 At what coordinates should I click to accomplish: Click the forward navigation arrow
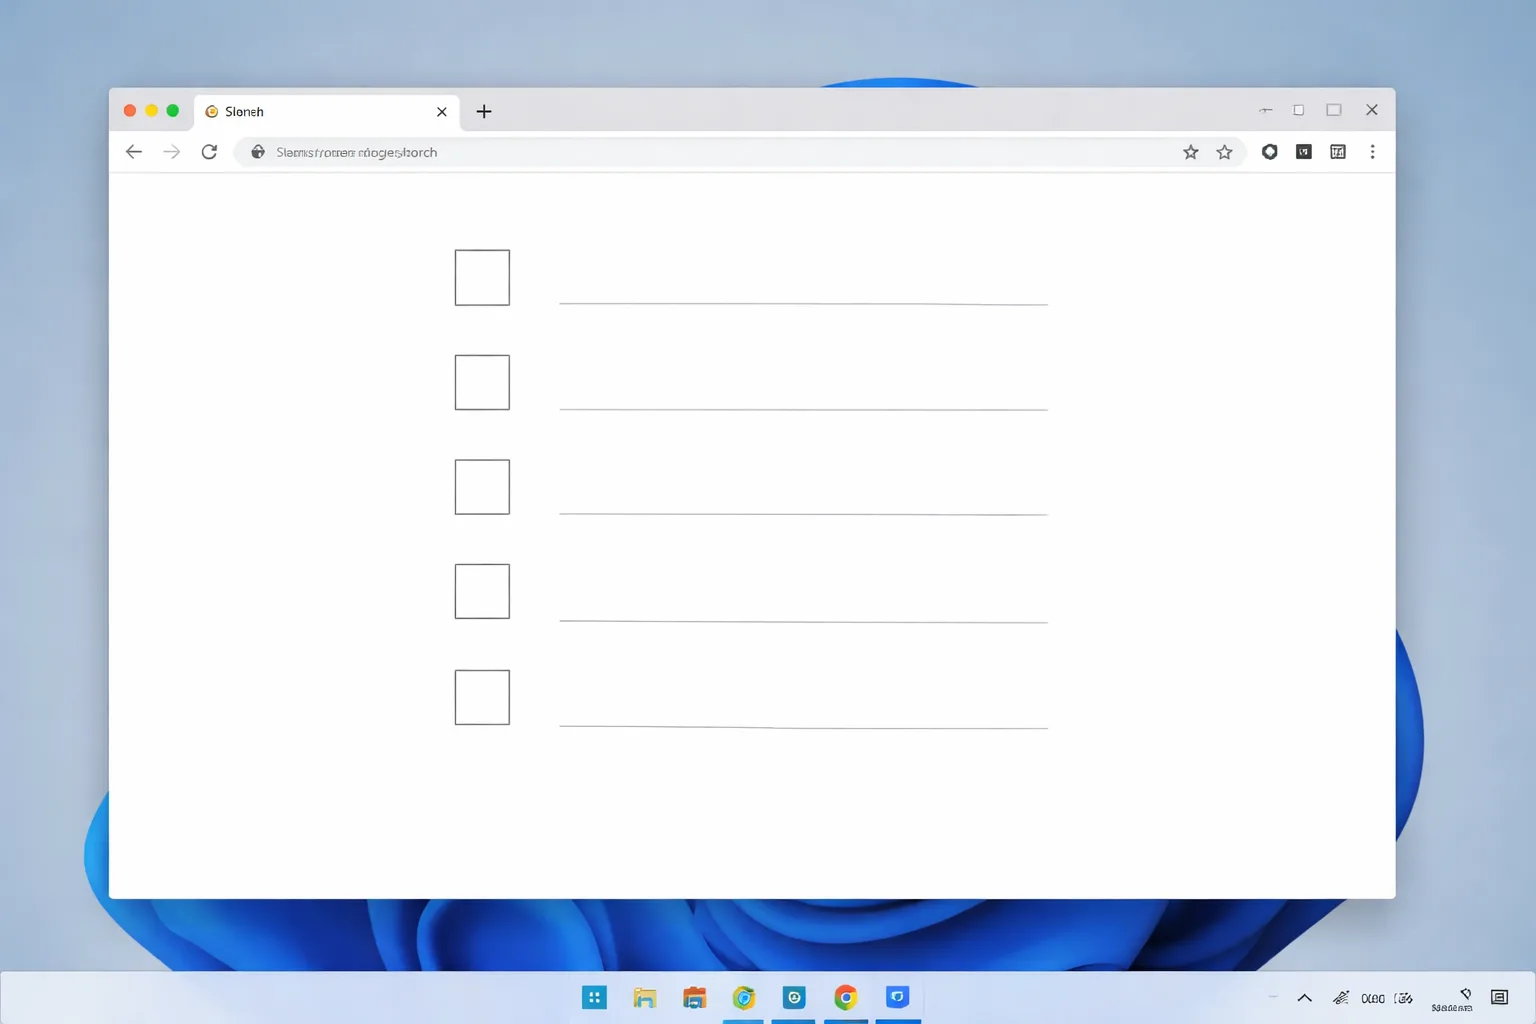[x=172, y=152]
